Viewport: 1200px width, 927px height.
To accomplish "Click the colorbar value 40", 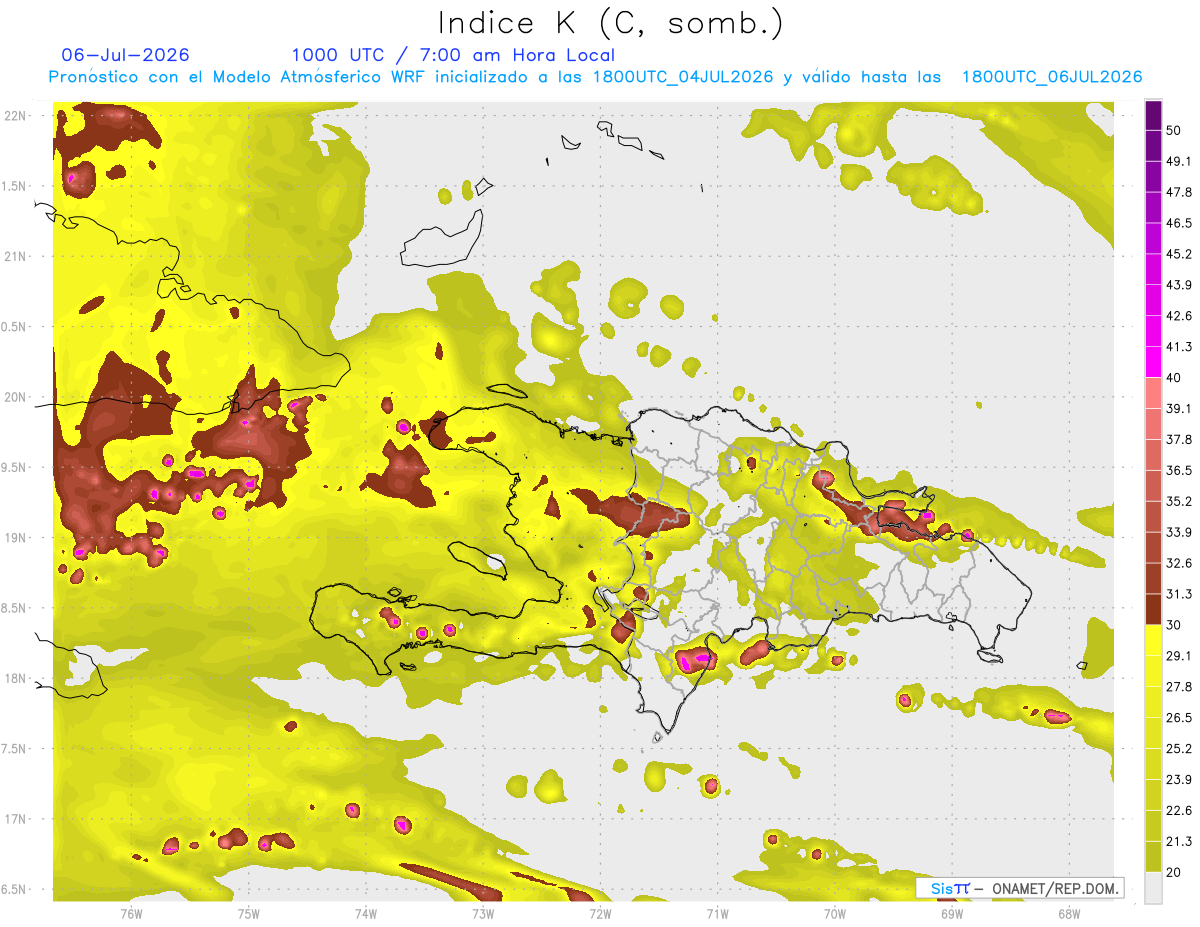I will coord(1175,378).
